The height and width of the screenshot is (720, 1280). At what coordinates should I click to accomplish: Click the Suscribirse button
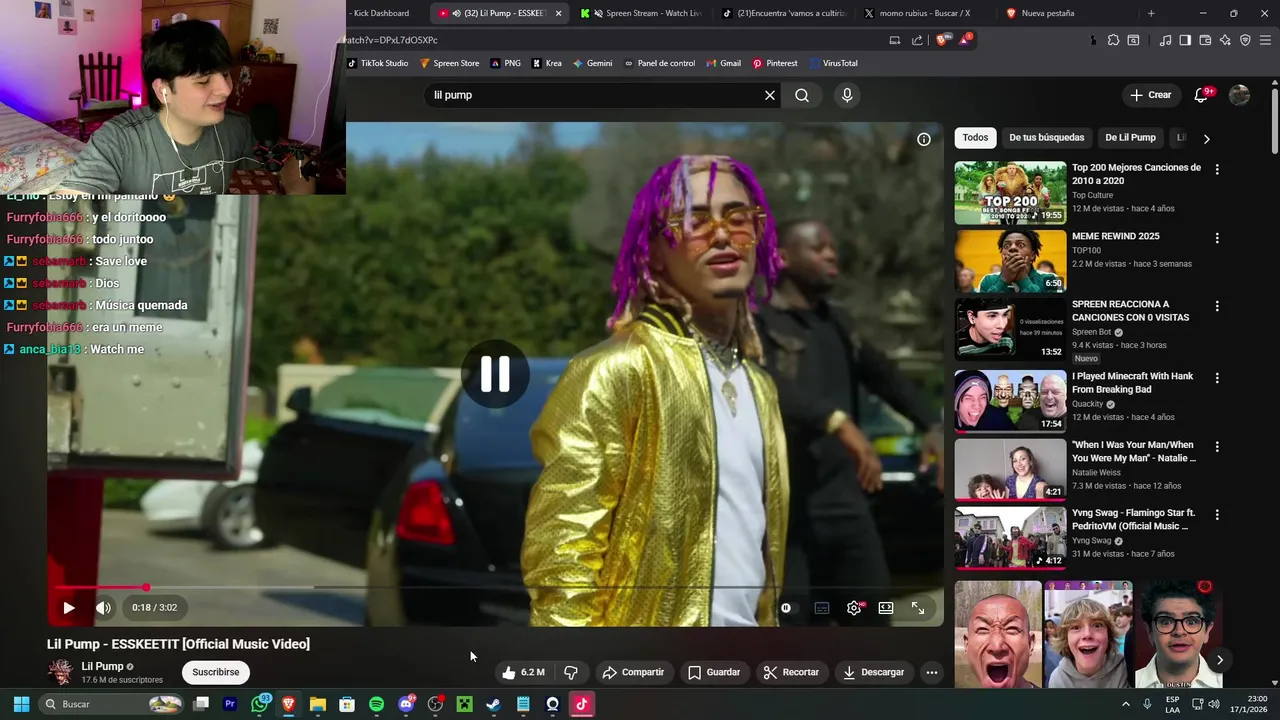click(x=216, y=672)
